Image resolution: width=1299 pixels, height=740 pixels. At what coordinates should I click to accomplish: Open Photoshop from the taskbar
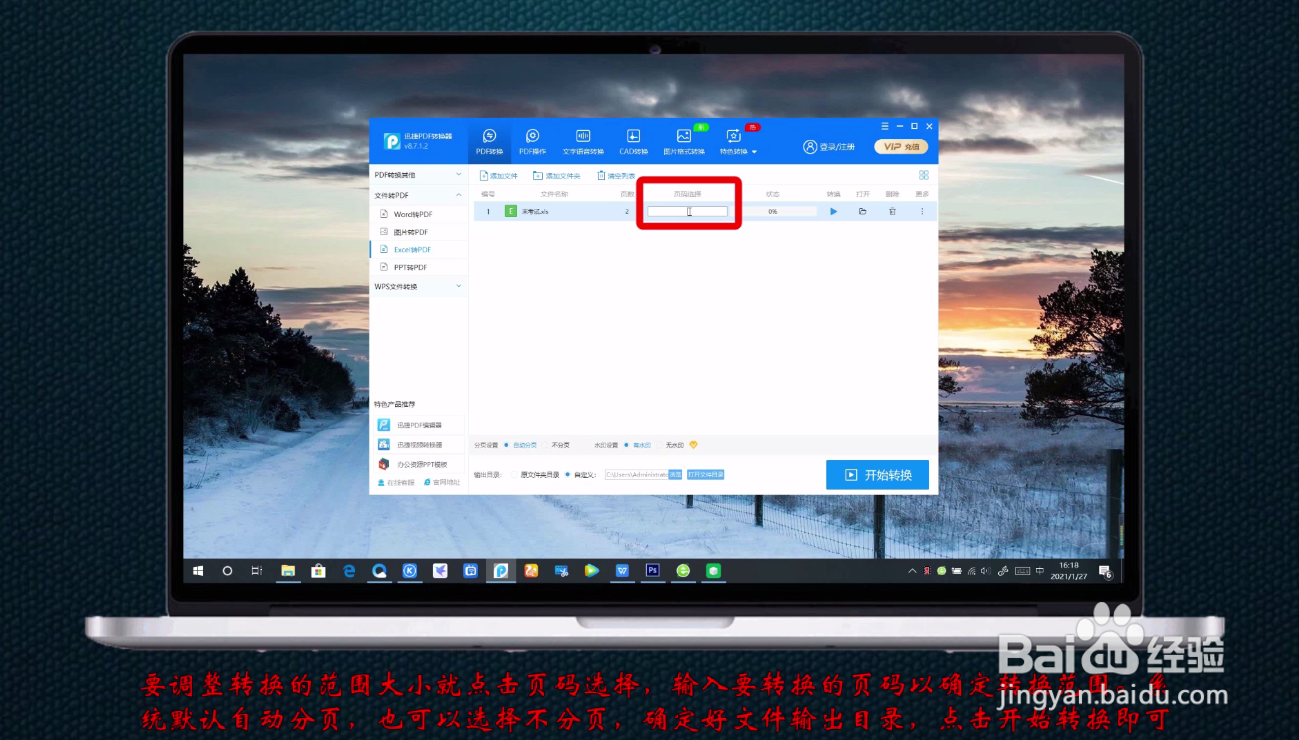(x=652, y=571)
